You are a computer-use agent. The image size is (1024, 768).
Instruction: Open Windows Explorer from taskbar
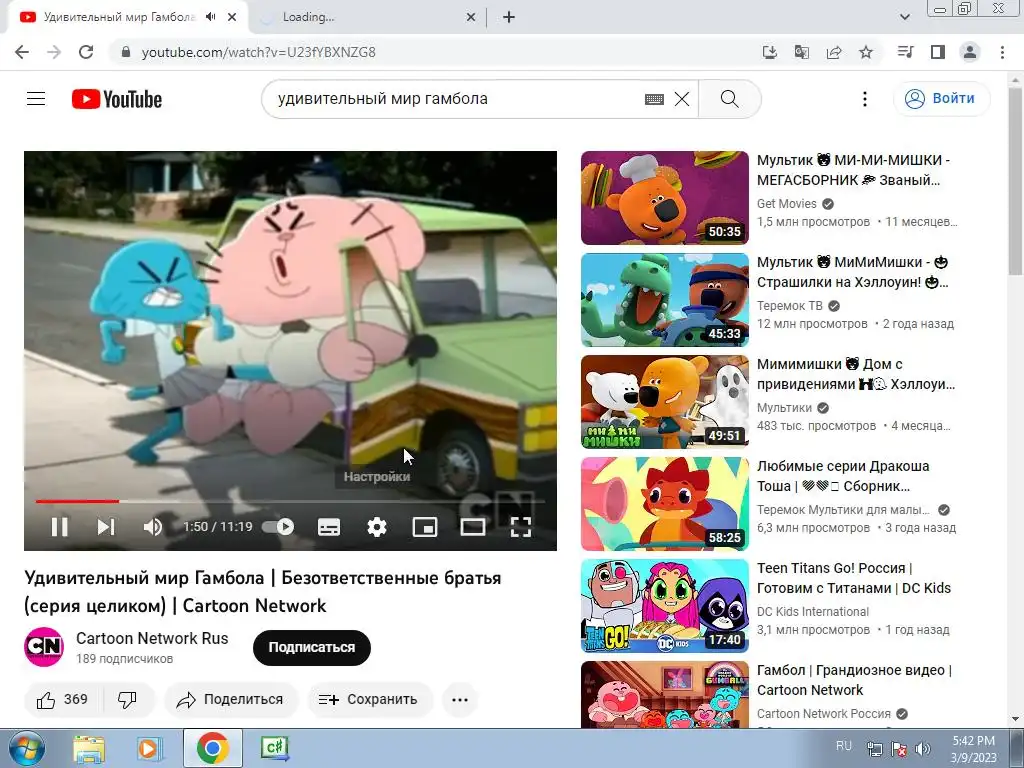click(89, 748)
